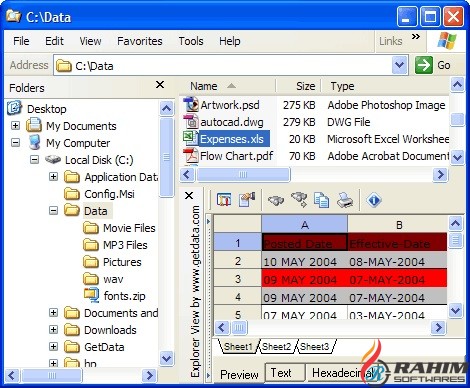Click the autocad.dwg file icon
470x388 pixels.
[191, 122]
